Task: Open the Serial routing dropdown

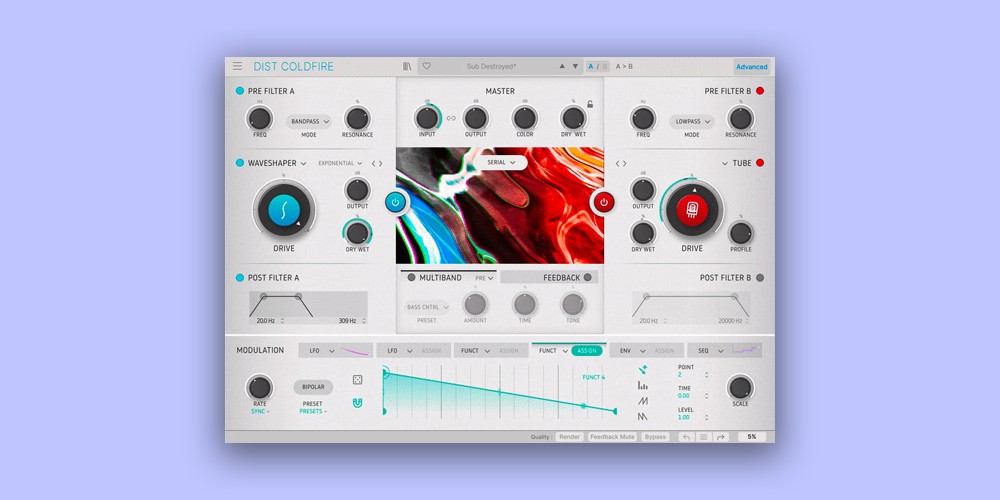Action: pos(502,162)
